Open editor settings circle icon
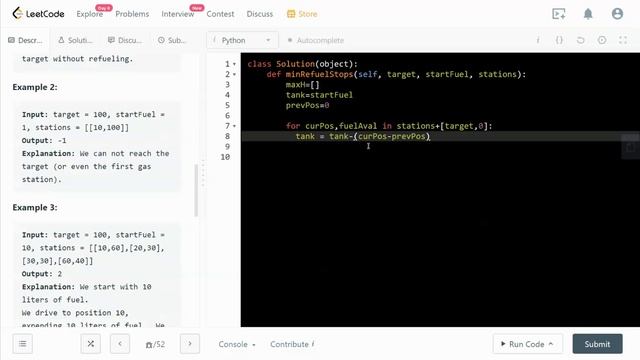 602,40
